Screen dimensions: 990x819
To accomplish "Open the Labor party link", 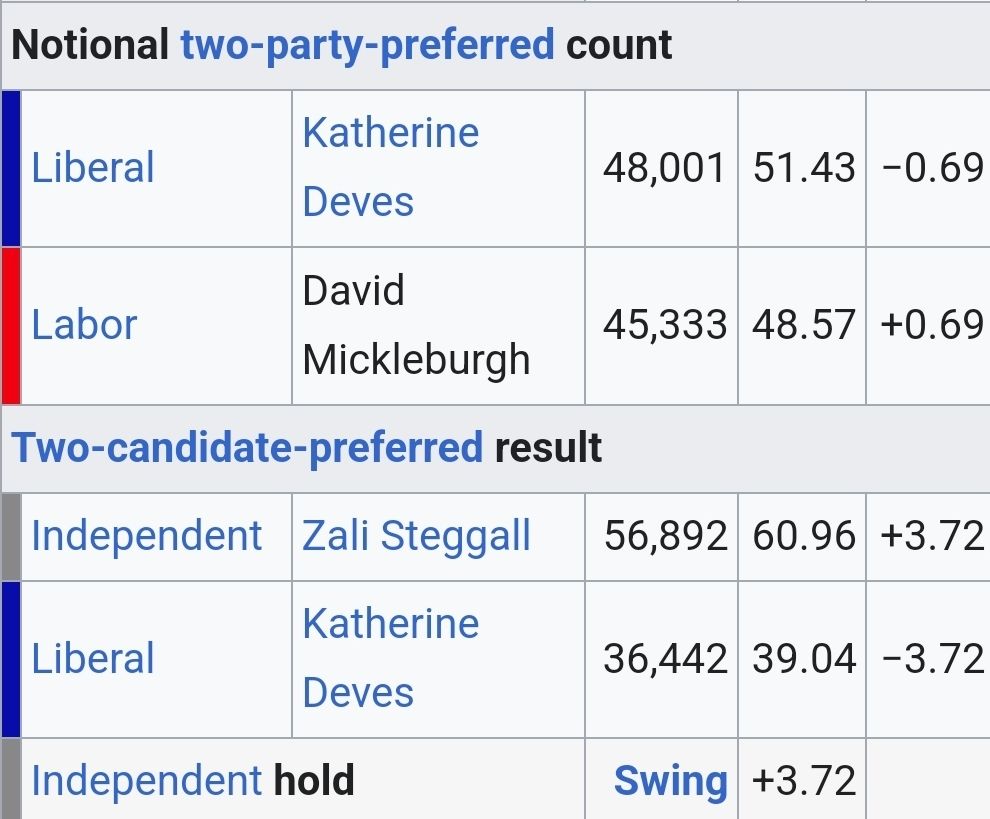I will coord(84,325).
